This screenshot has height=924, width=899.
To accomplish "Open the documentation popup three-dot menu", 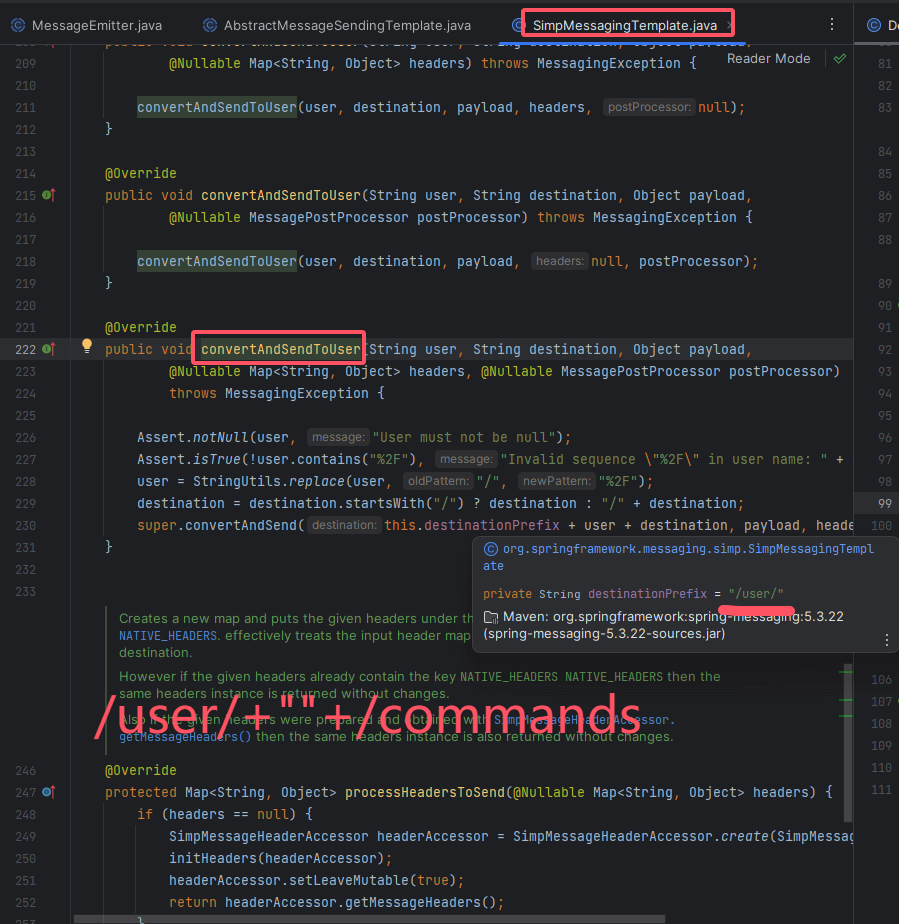I will 886,640.
